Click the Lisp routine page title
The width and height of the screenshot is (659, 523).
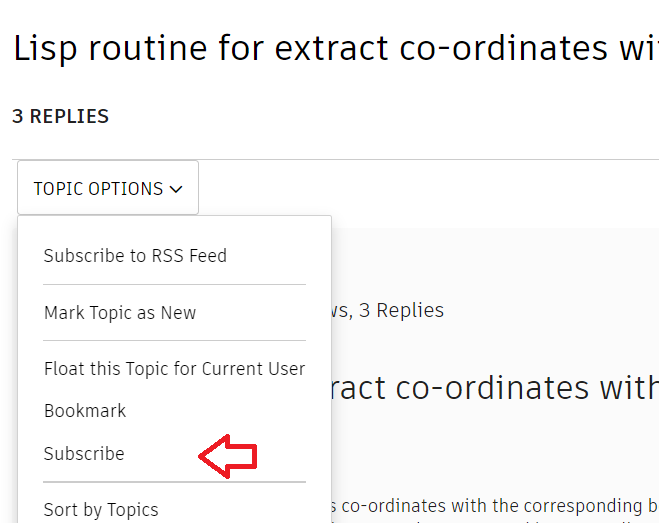335,49
